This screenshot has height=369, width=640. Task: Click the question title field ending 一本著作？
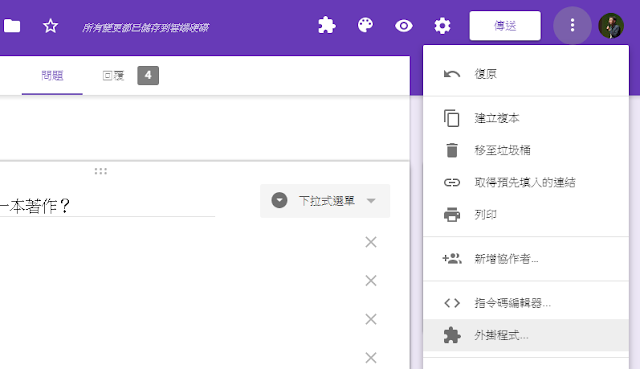[x=107, y=206]
